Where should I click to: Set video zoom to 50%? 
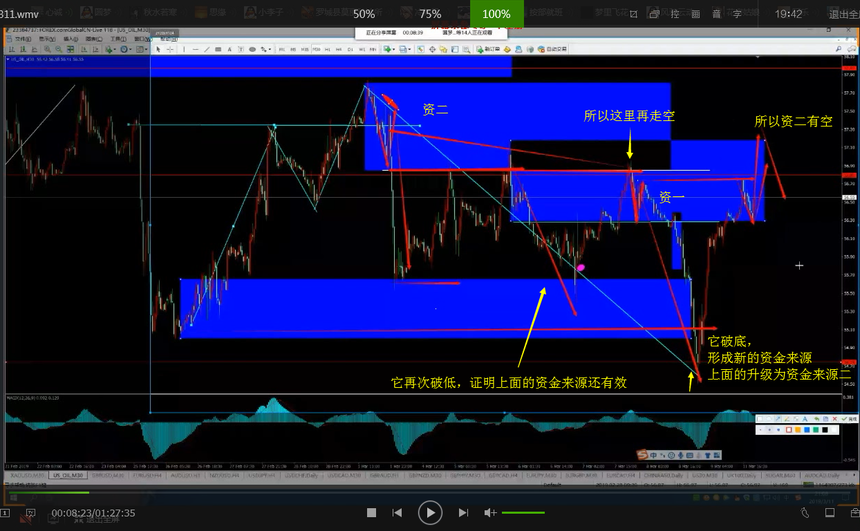[364, 14]
